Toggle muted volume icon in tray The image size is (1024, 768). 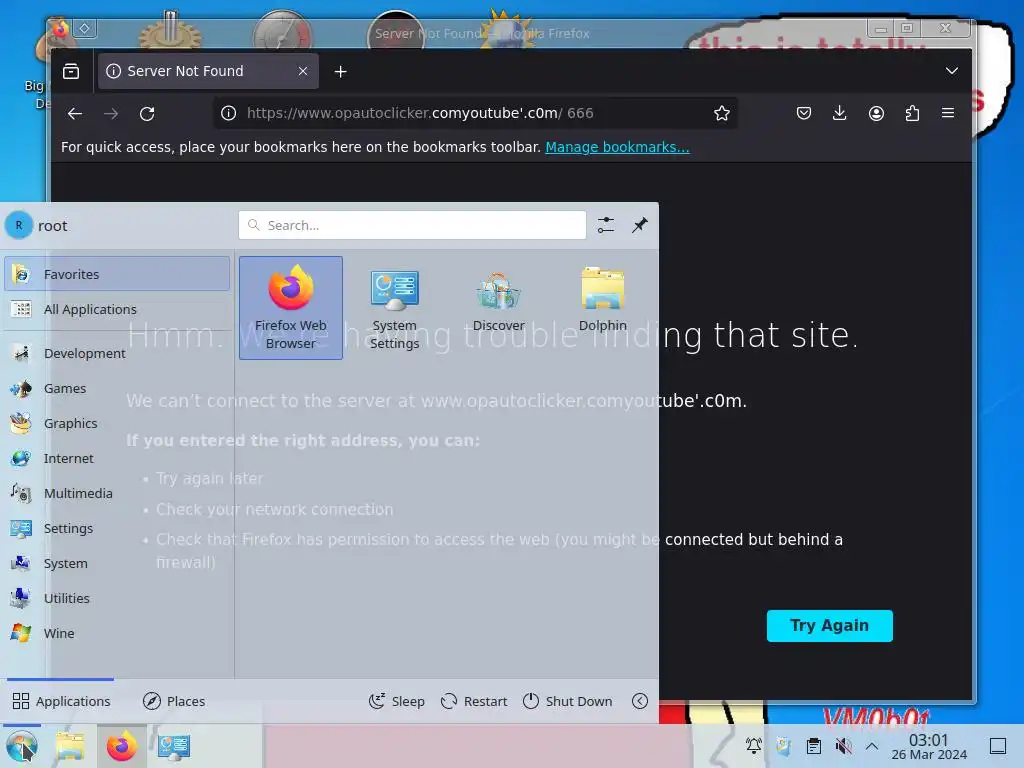(x=844, y=745)
